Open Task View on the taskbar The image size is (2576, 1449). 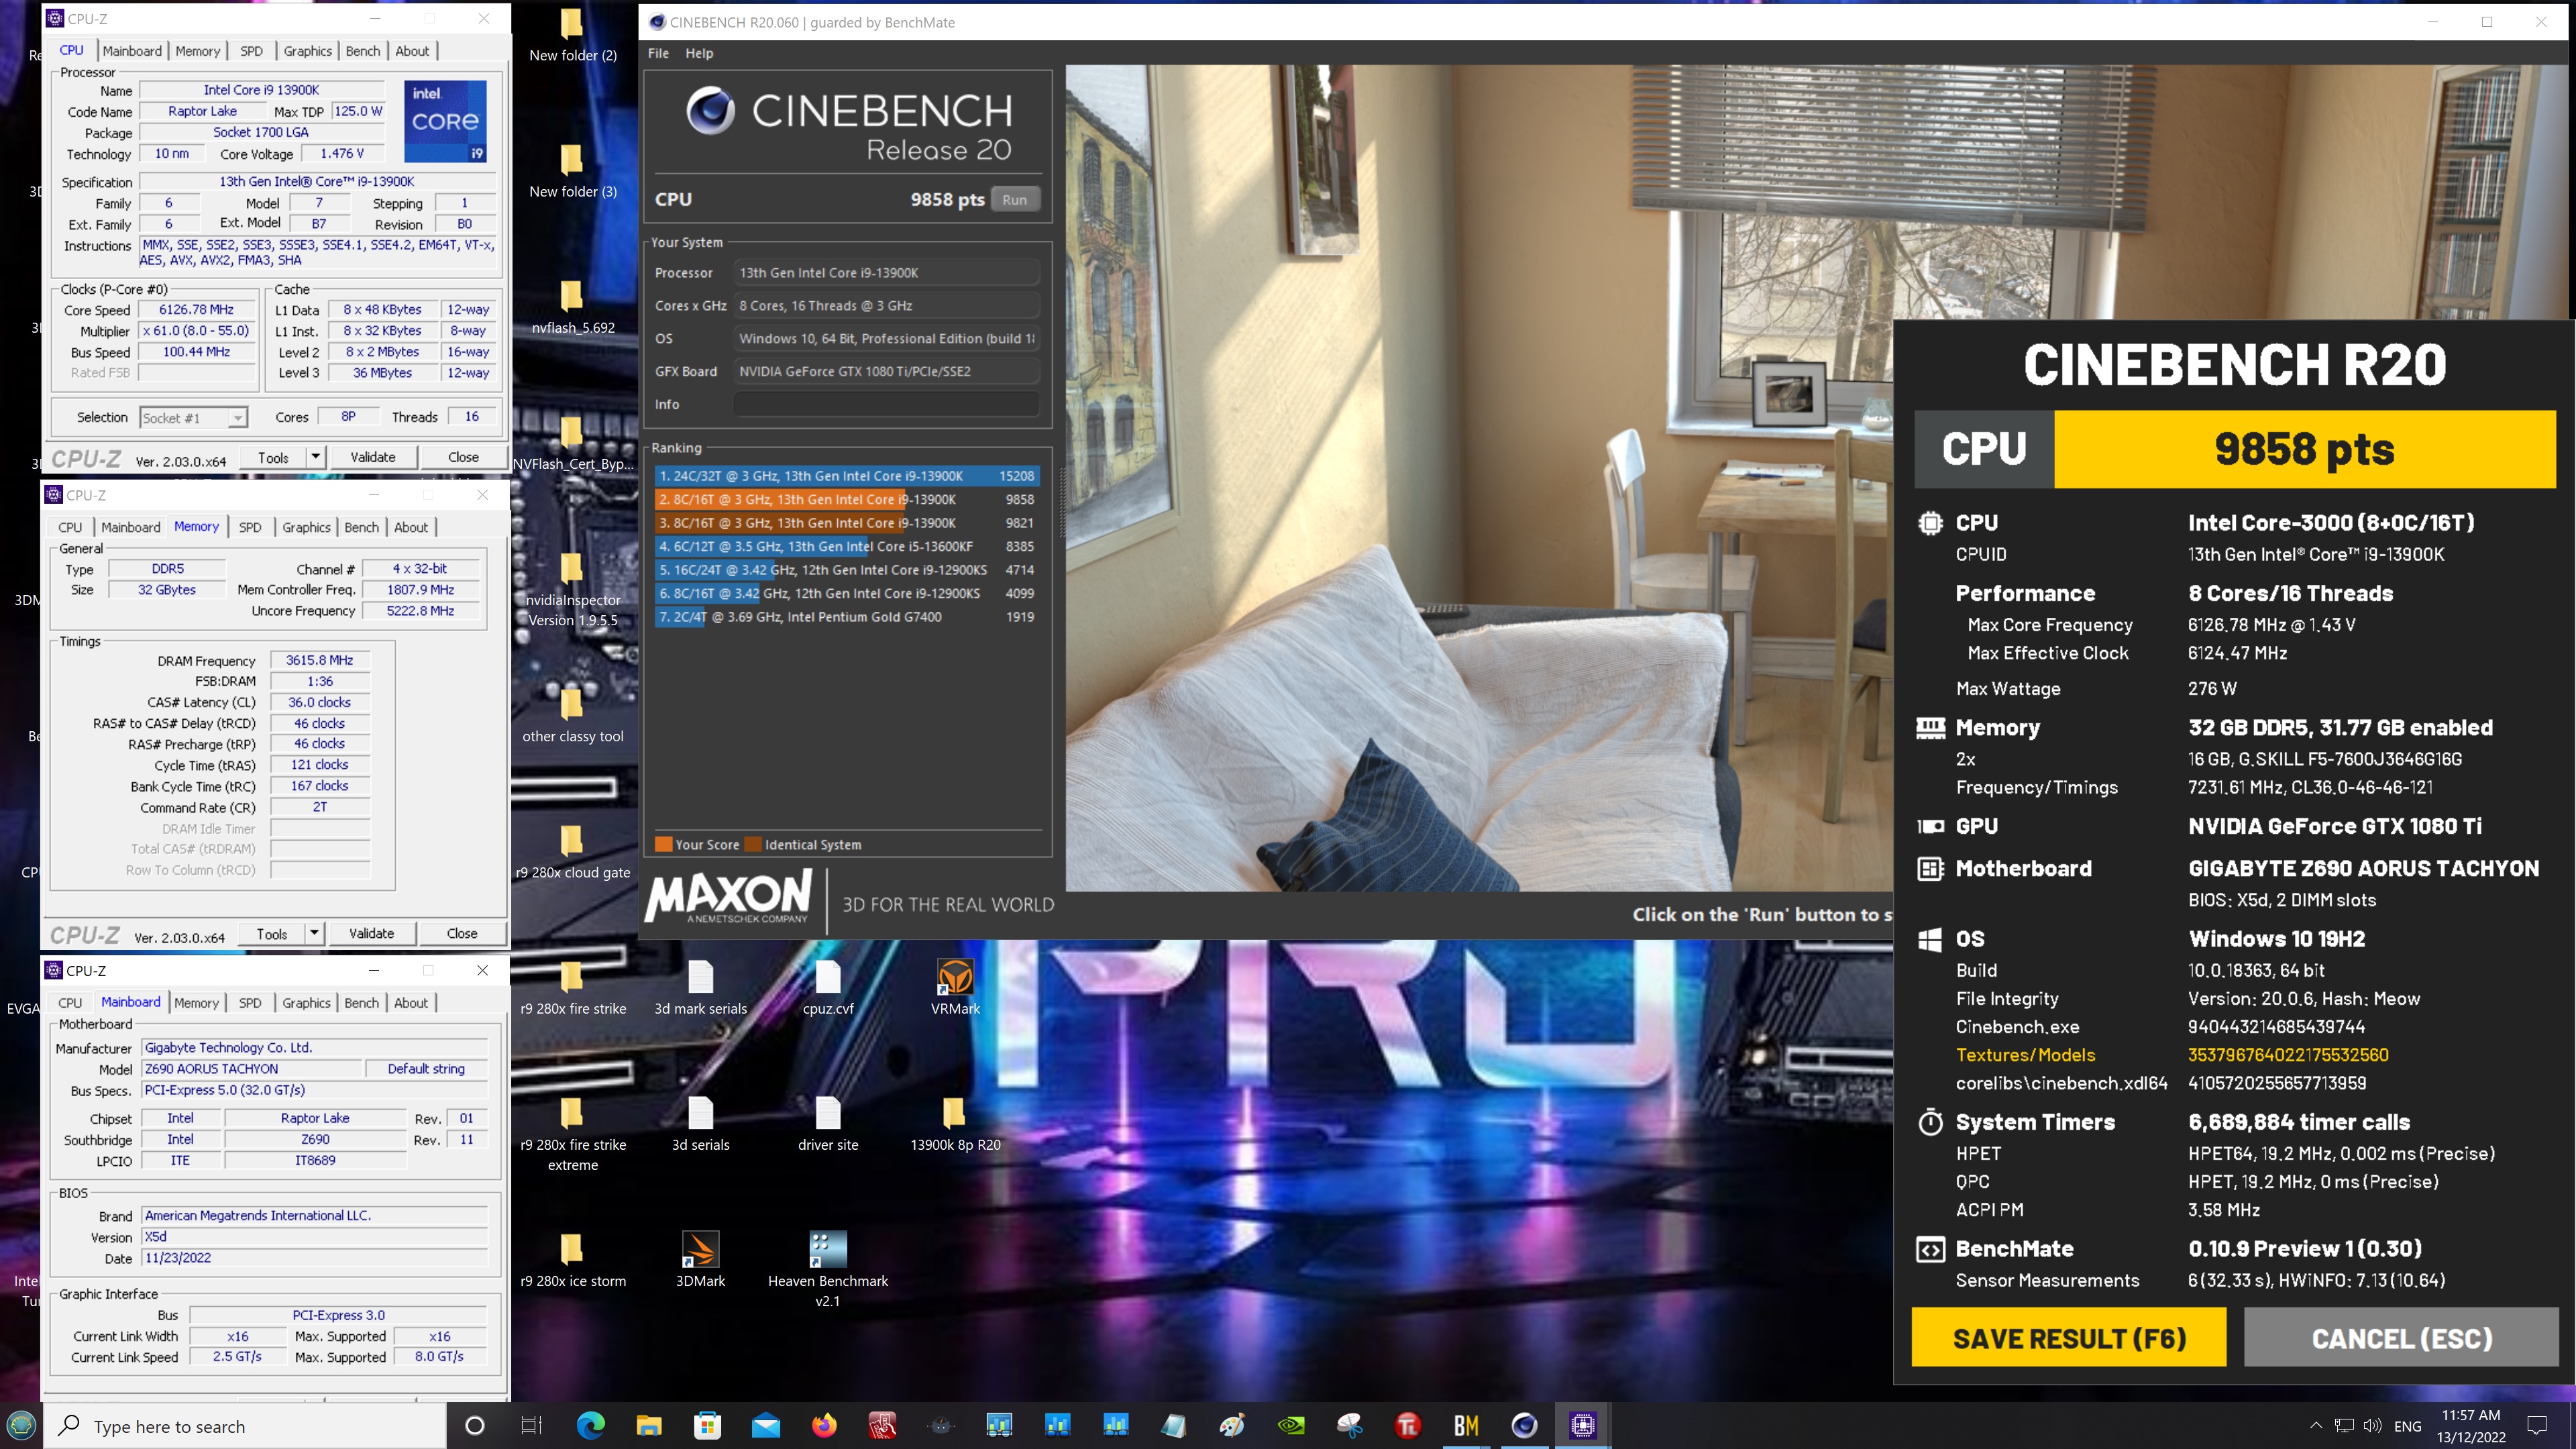tap(531, 1425)
